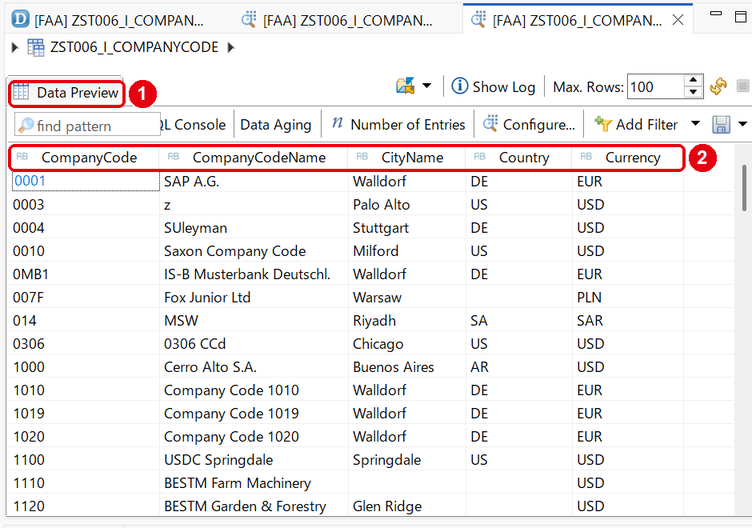Decrease Max. Rows with down stepper
The width and height of the screenshot is (752, 528).
coord(693,92)
